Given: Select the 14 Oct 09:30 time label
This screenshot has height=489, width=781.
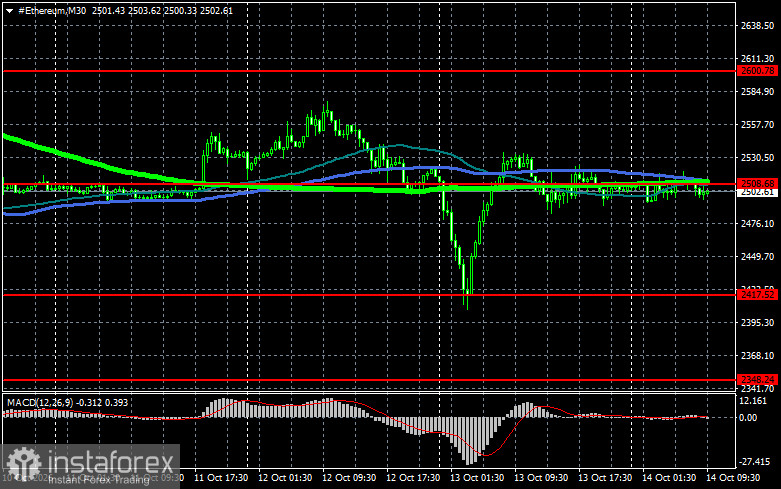Looking at the screenshot, I should click(x=733, y=478).
